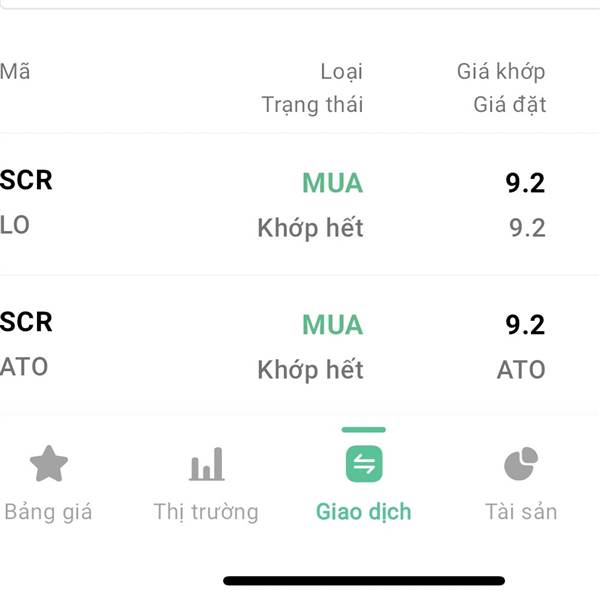Tap the Giá đặt column header
The width and height of the screenshot is (600, 600).
point(510,104)
